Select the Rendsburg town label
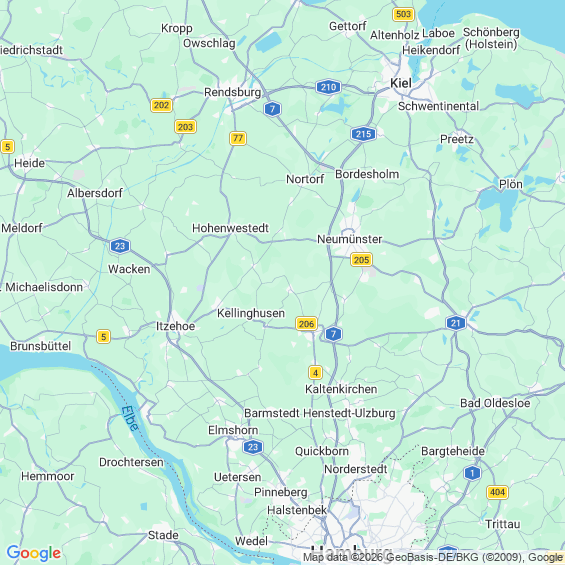Viewport: 565px width, 565px height. [232, 92]
